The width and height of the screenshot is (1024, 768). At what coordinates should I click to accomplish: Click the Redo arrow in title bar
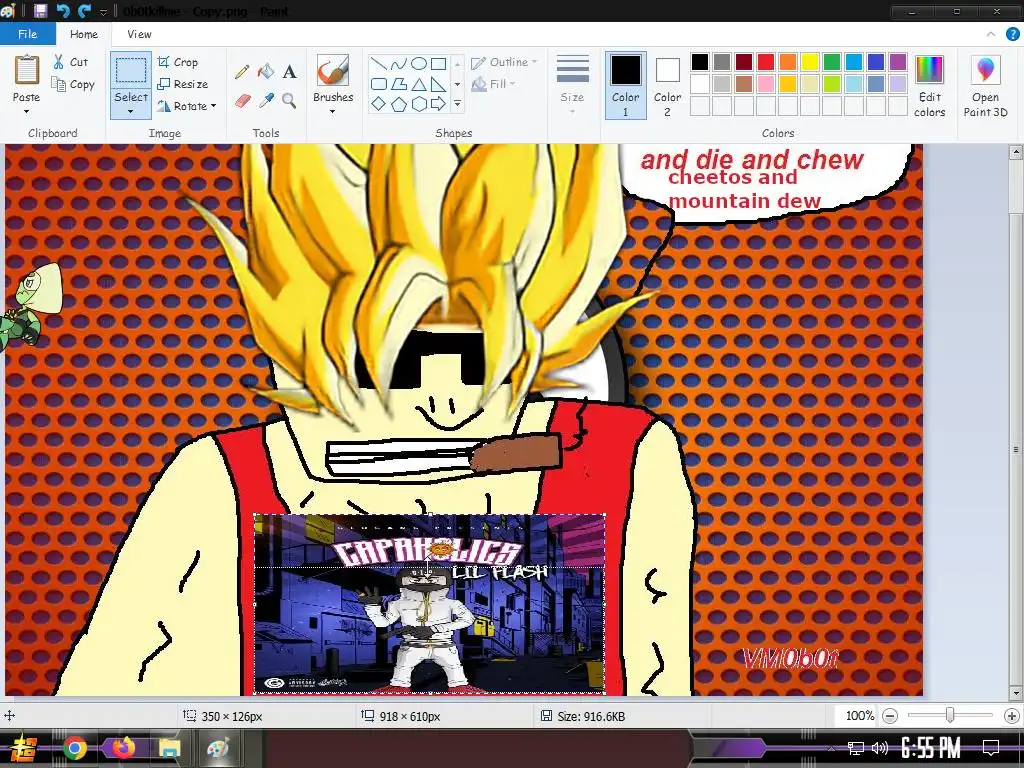84,10
